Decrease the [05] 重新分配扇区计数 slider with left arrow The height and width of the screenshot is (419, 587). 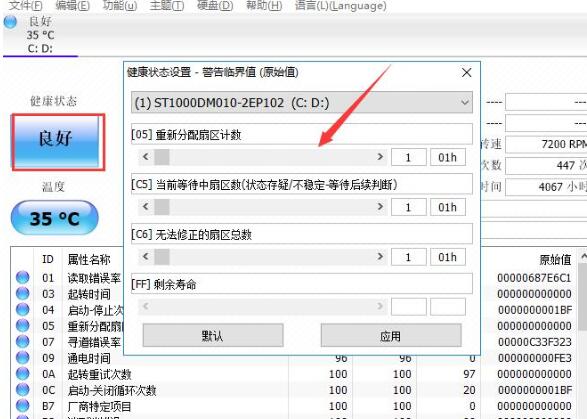146,157
